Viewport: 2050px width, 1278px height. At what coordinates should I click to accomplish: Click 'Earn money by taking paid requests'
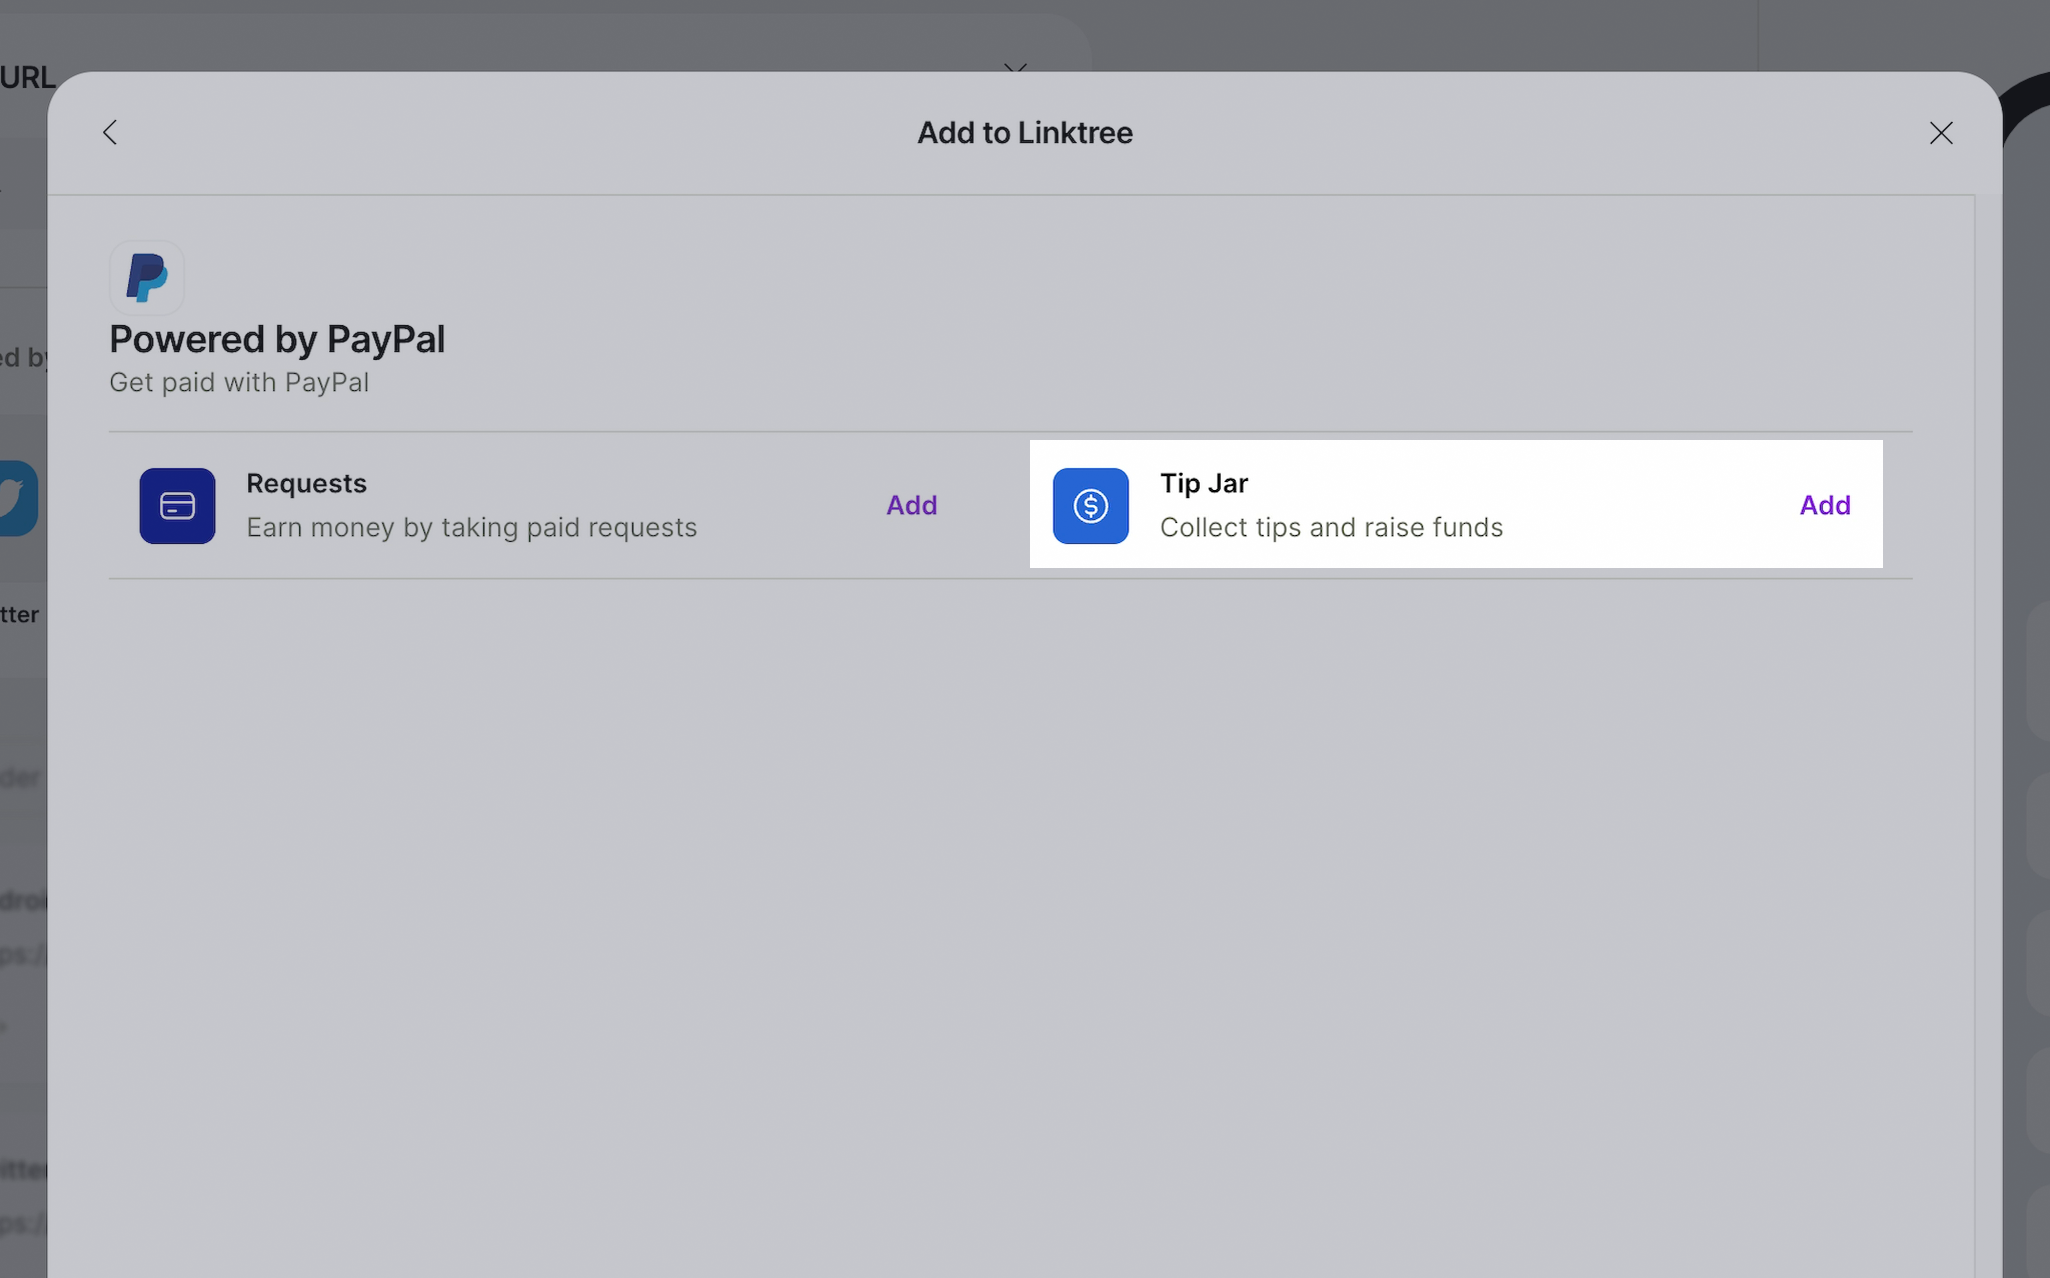coord(471,527)
